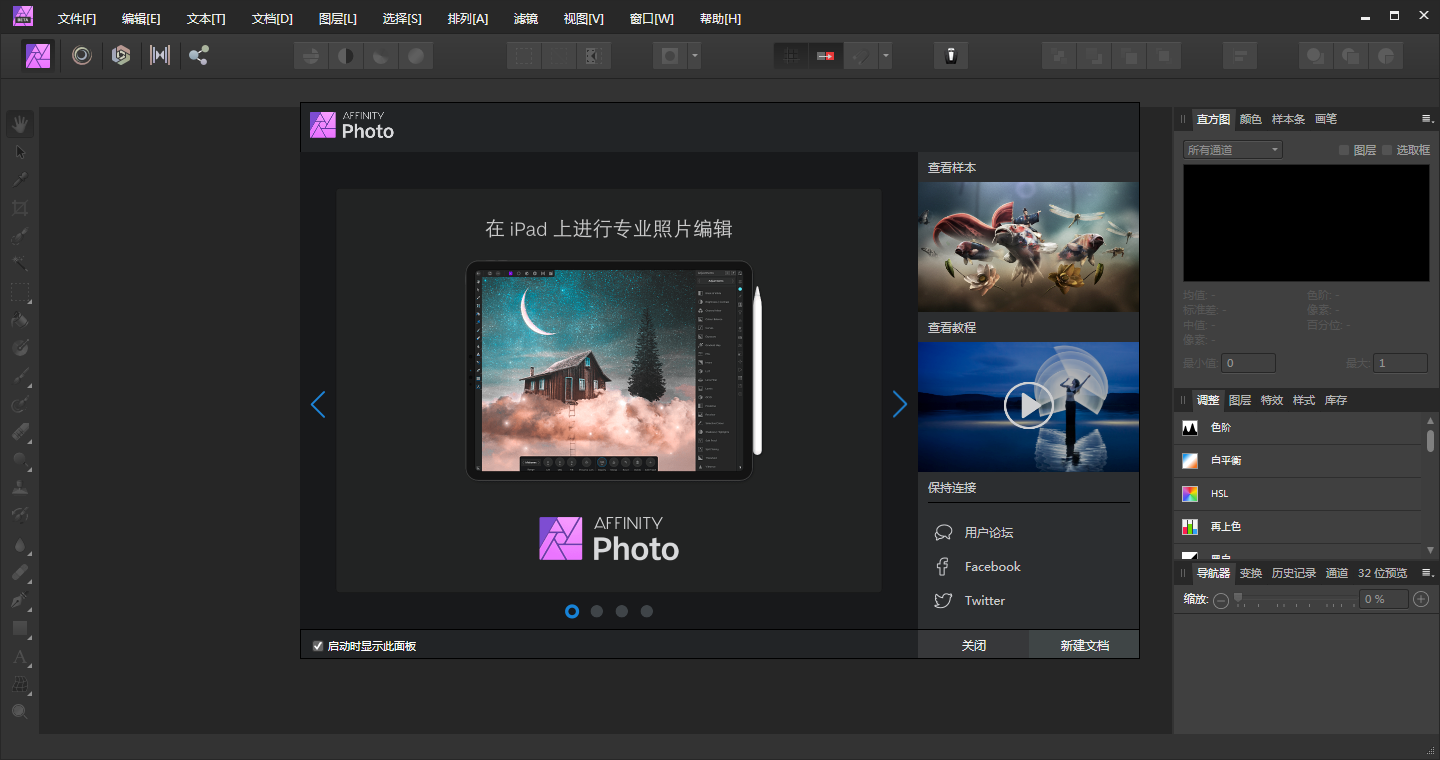This screenshot has width=1440, height=760.
Task: Select the Flood Fill bucket tool
Action: pos(20,320)
